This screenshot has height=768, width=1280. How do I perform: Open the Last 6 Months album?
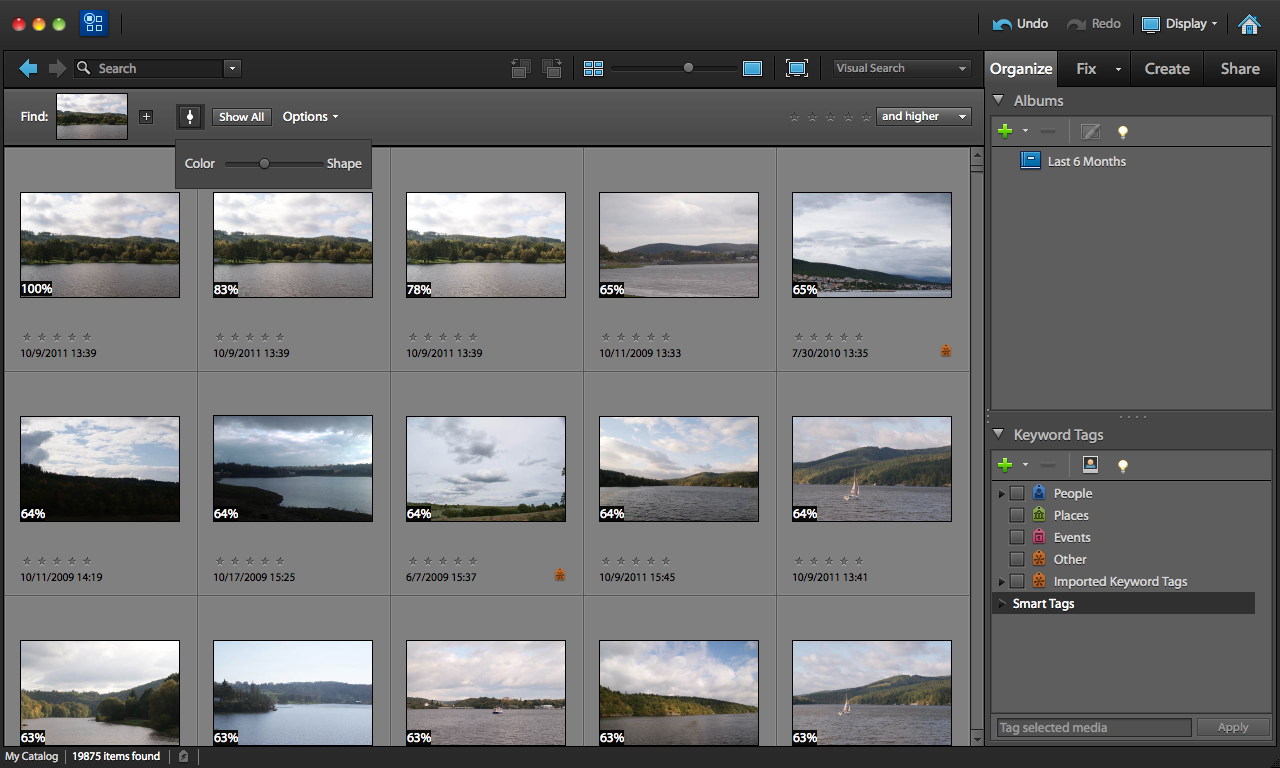[1072, 161]
